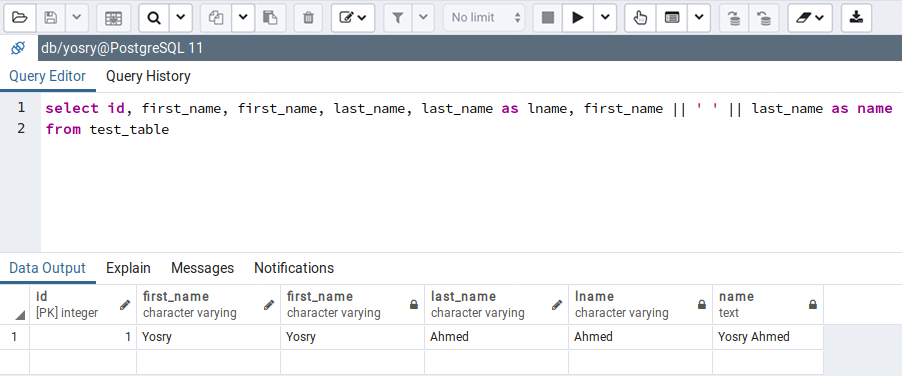Open the Explain results tab
902x376 pixels.
tap(128, 268)
